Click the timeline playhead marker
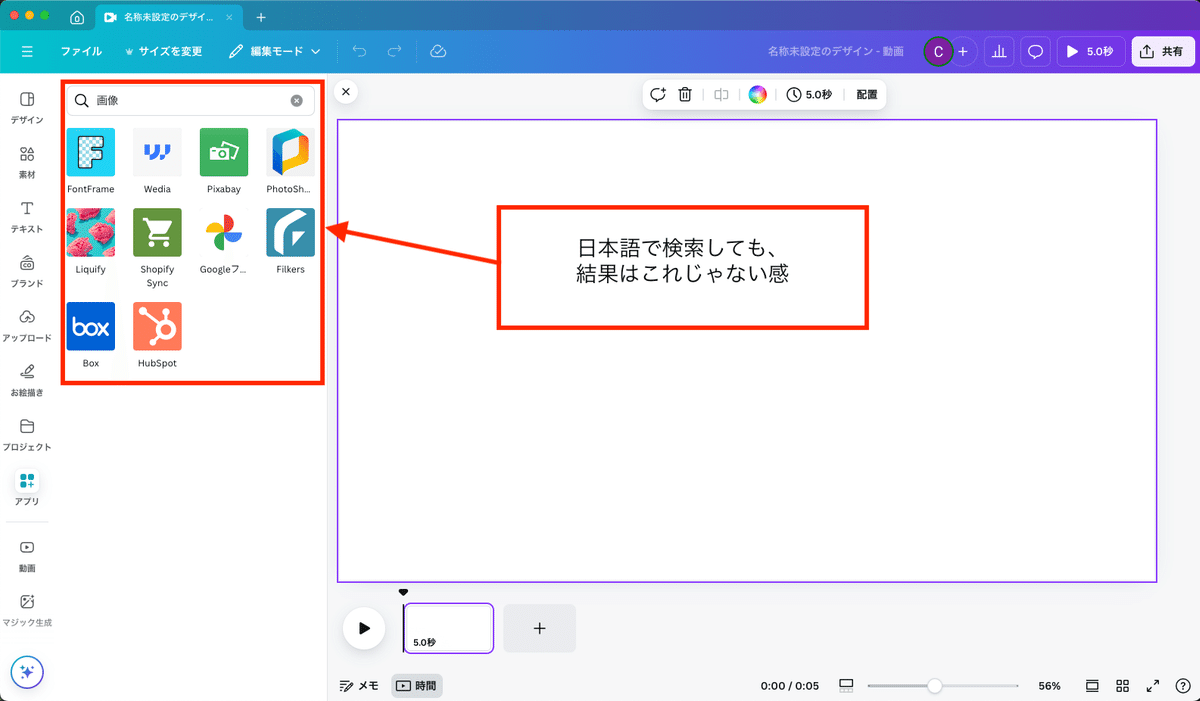The width and height of the screenshot is (1200, 701). coord(403,592)
